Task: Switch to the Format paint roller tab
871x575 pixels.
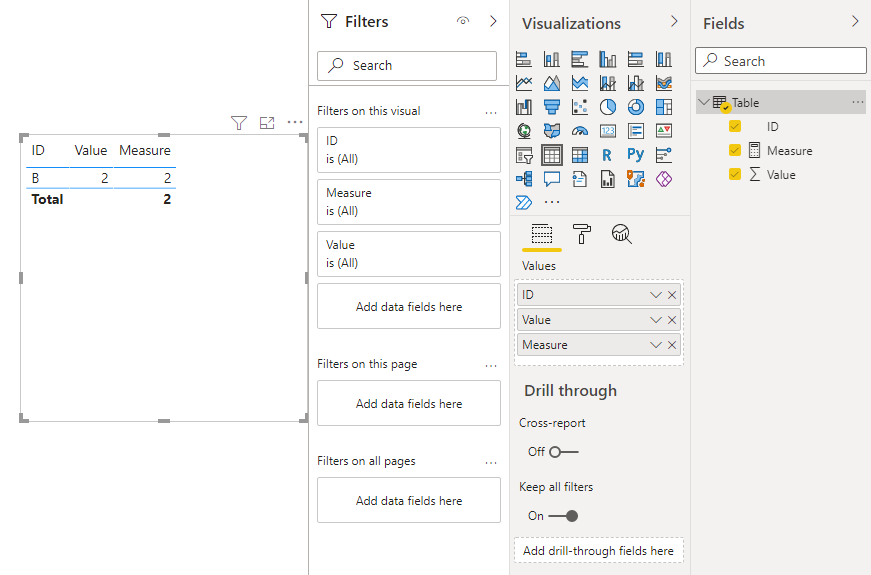Action: click(582, 234)
